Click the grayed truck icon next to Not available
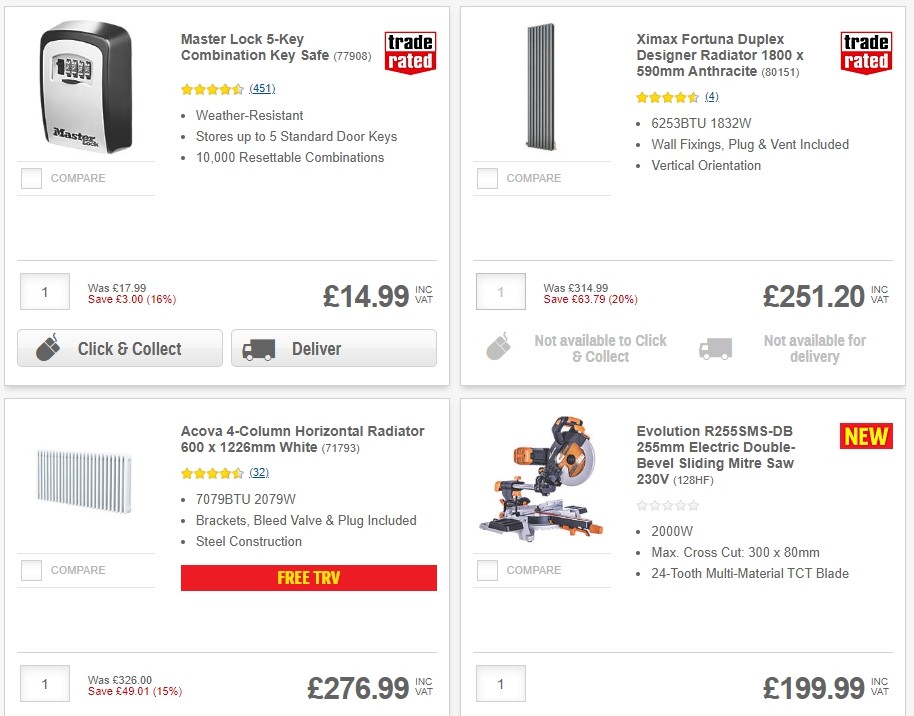Screen dimensions: 914x716 pos(714,347)
